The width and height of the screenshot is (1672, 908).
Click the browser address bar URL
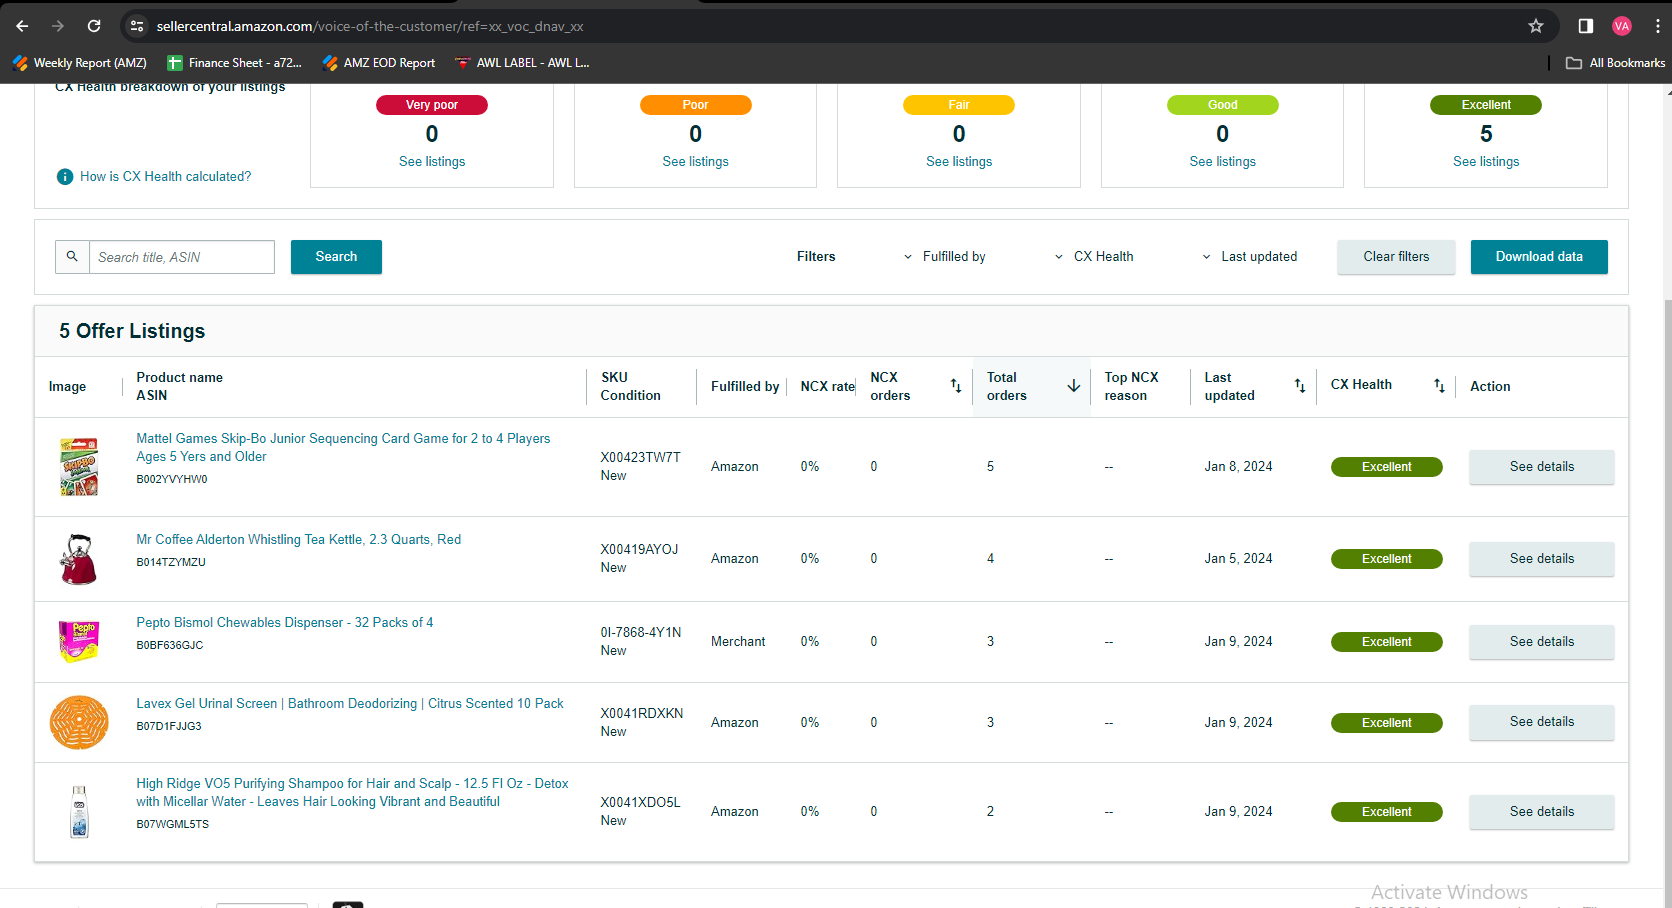370,26
